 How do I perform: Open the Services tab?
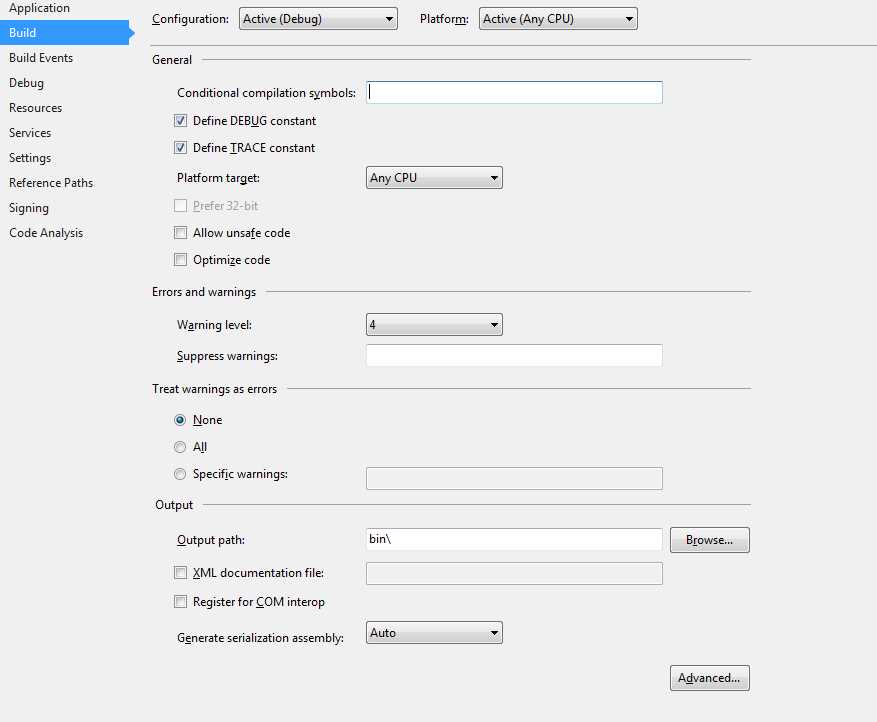coord(30,133)
